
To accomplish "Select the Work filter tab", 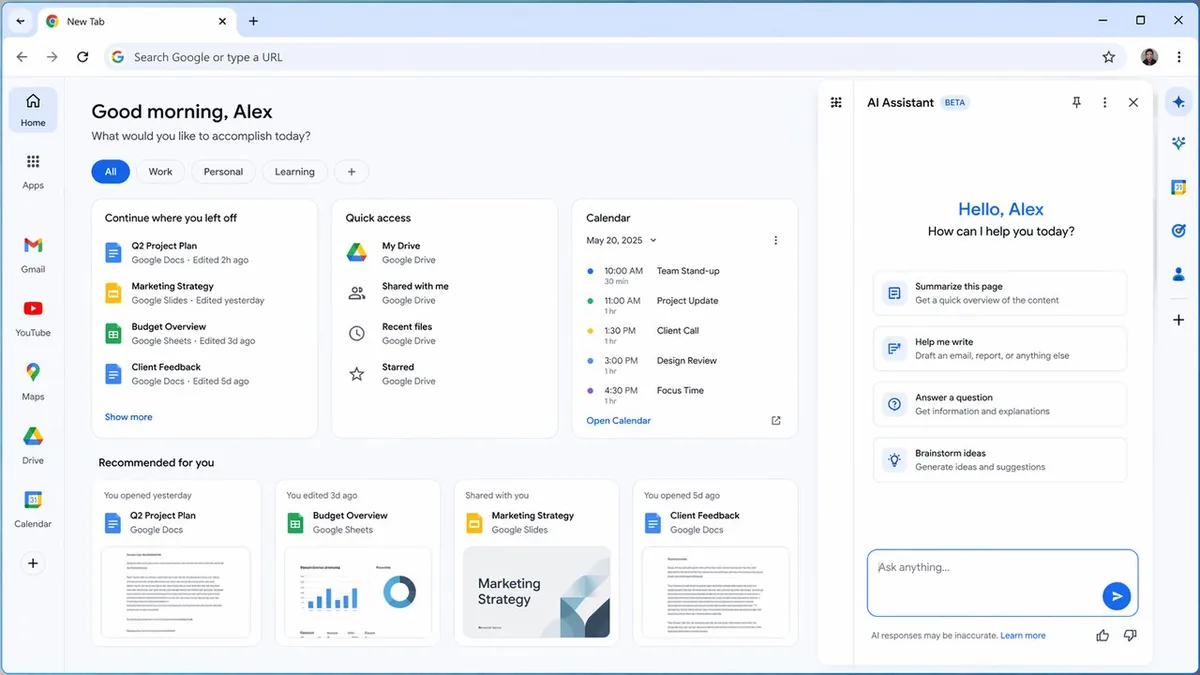I will tap(160, 172).
